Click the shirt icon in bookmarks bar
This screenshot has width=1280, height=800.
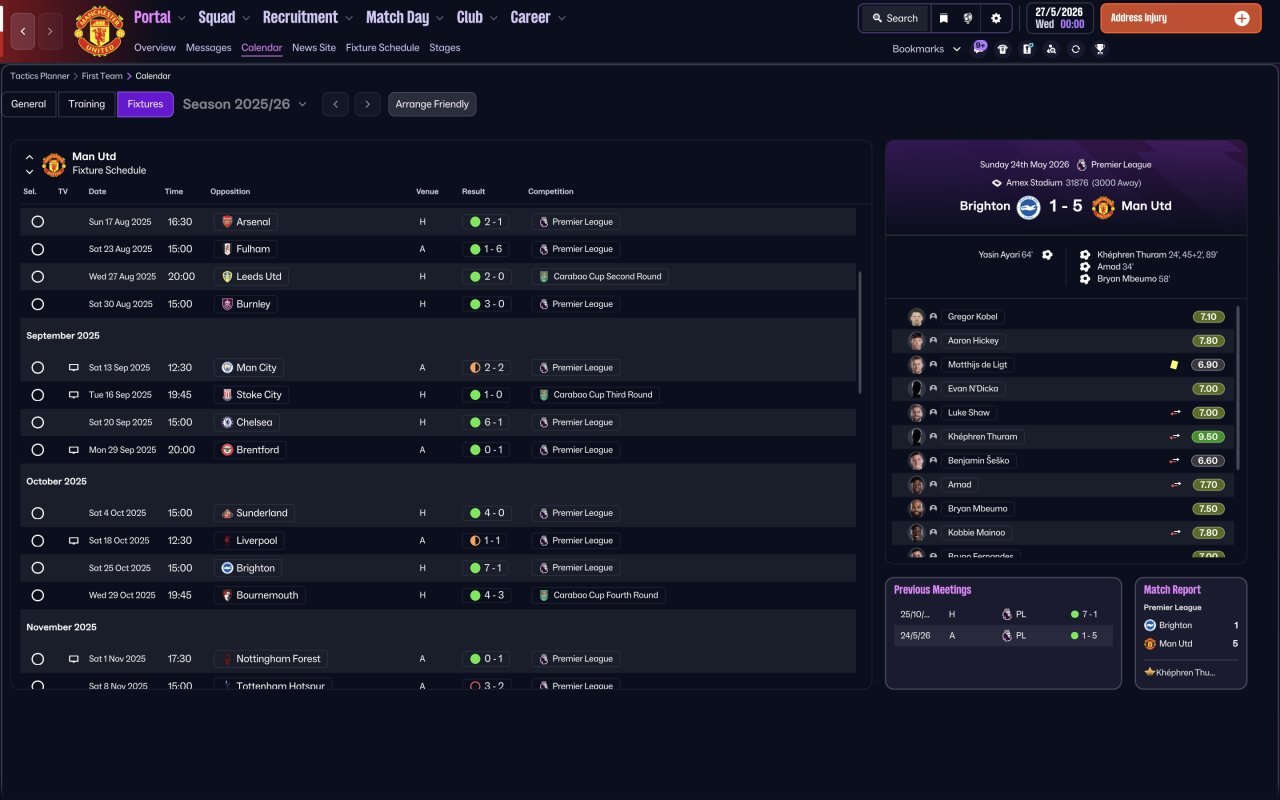(1003, 49)
